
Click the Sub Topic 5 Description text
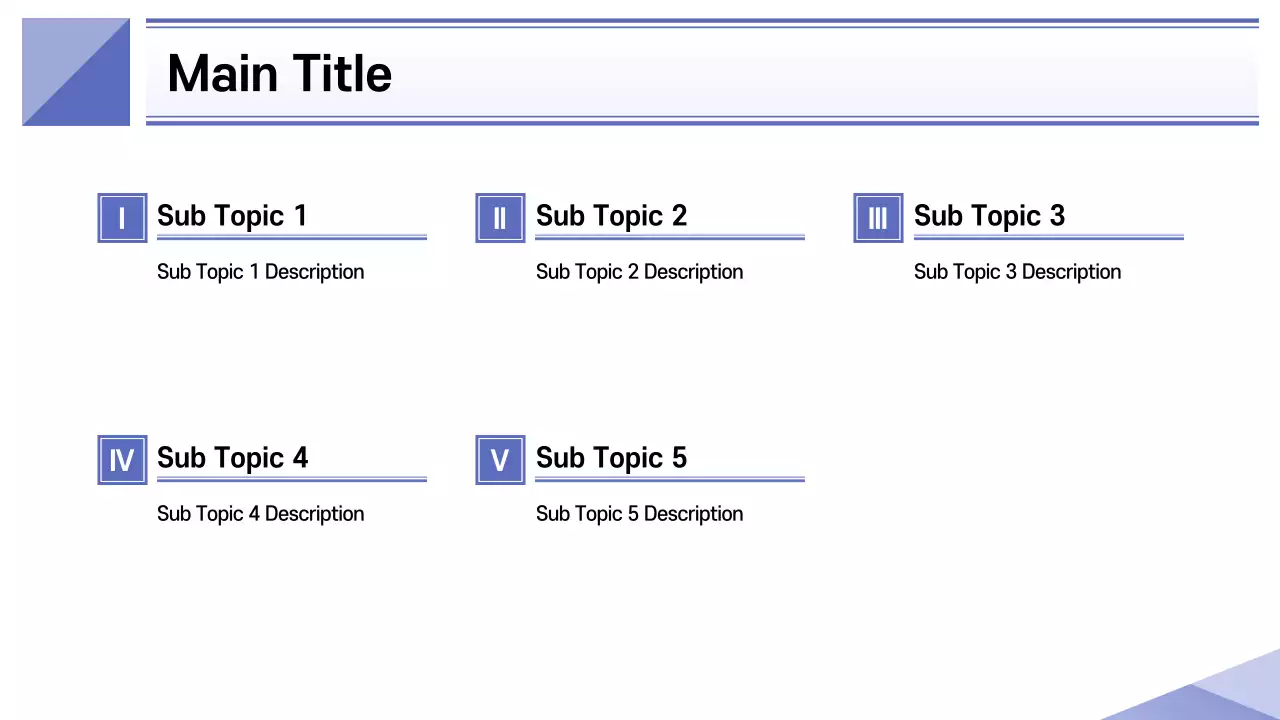coord(639,514)
